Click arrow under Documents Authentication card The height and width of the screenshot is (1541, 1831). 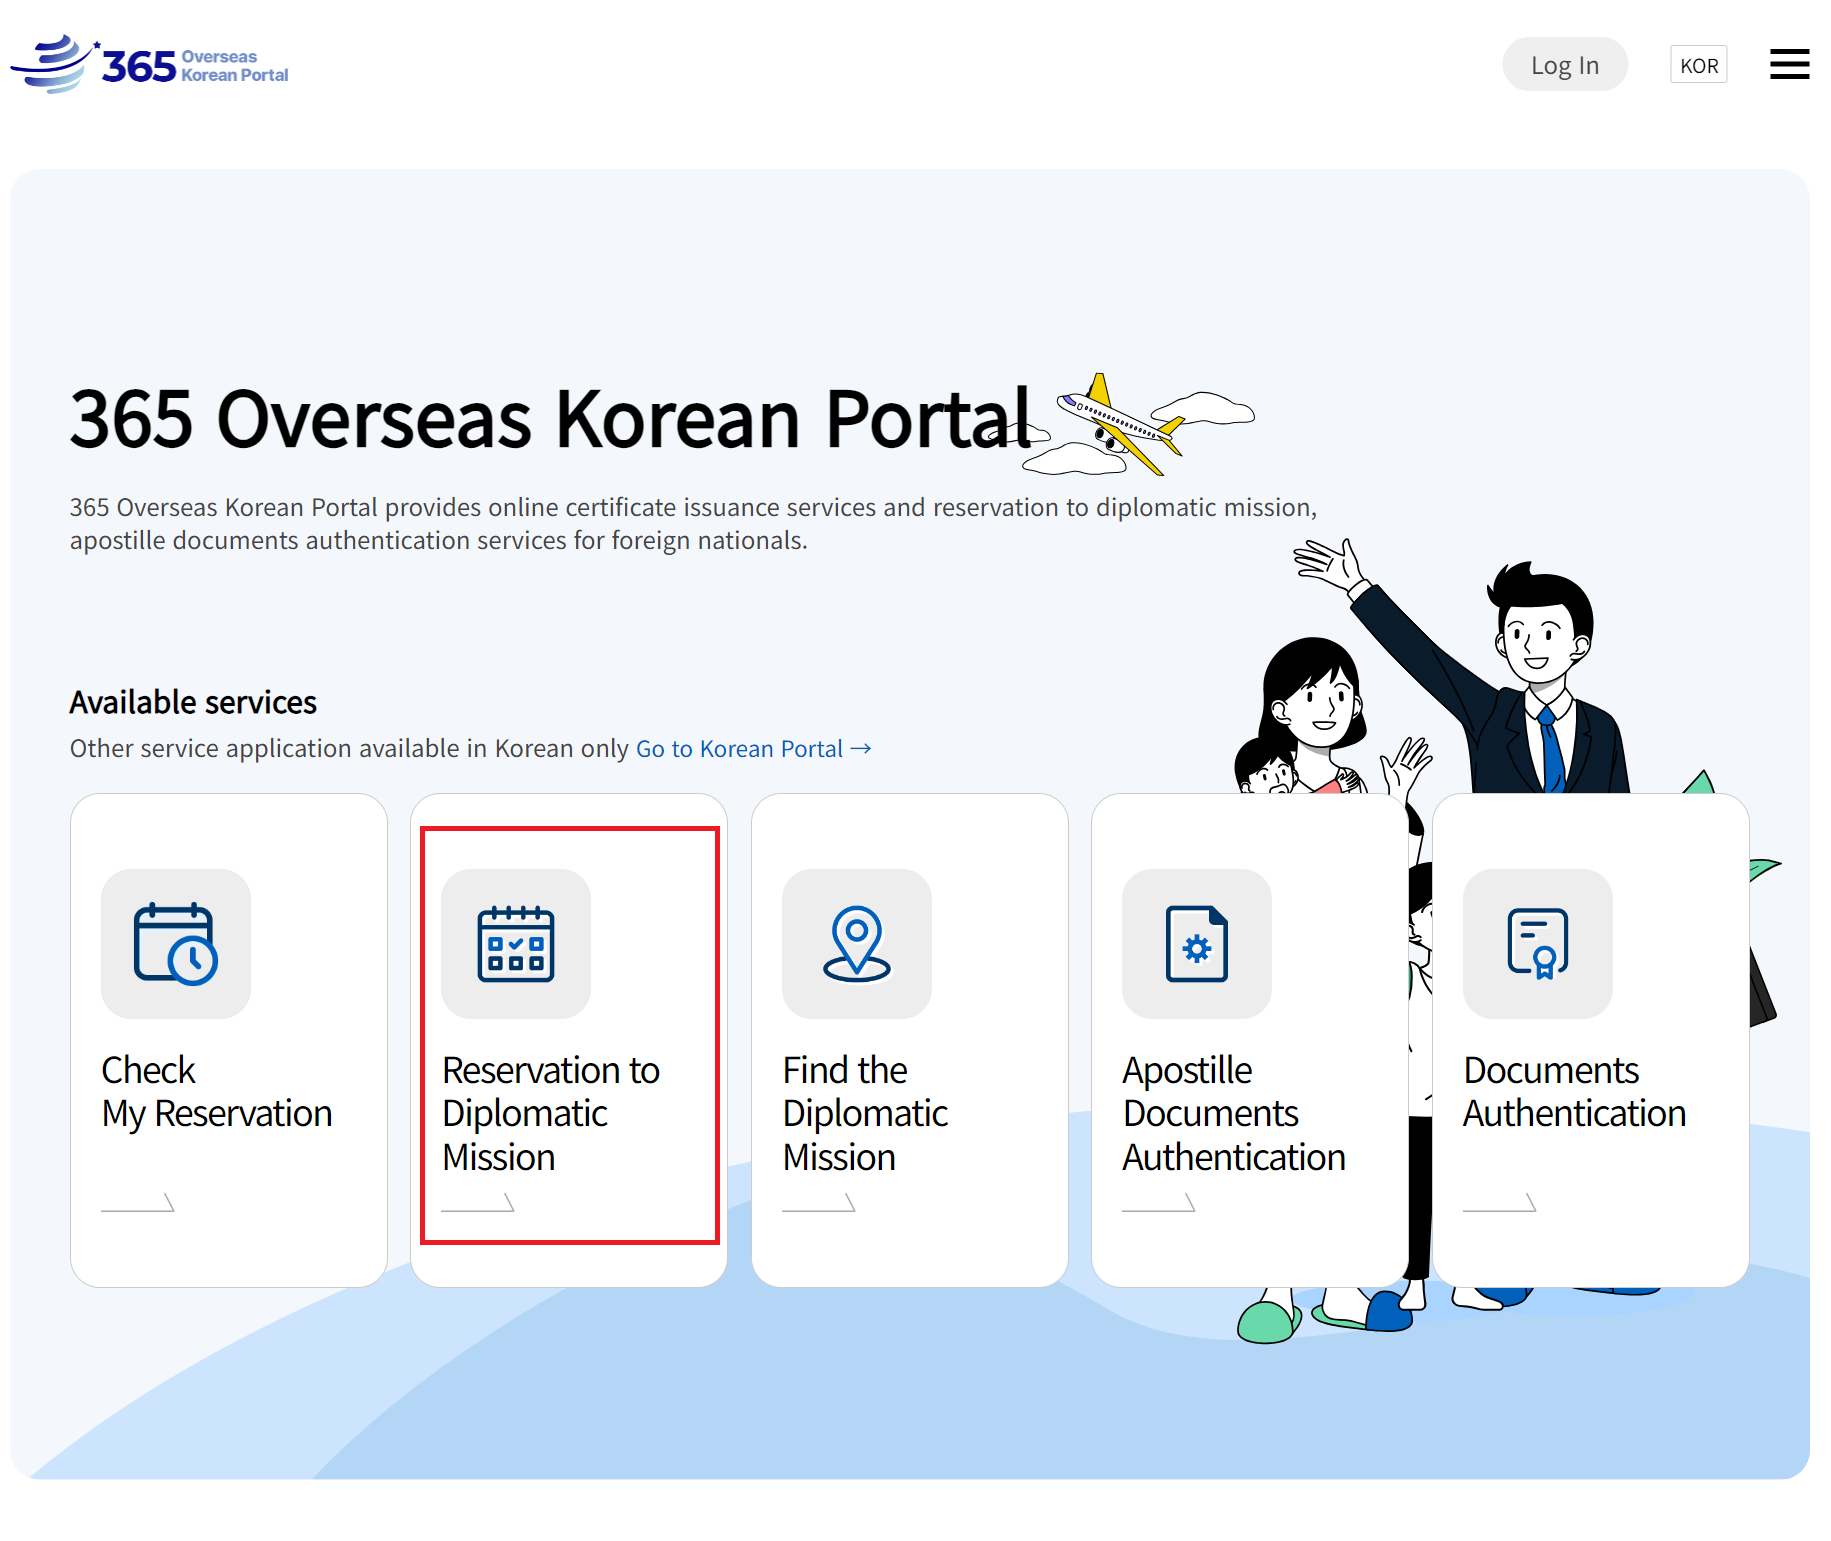tap(1500, 1202)
